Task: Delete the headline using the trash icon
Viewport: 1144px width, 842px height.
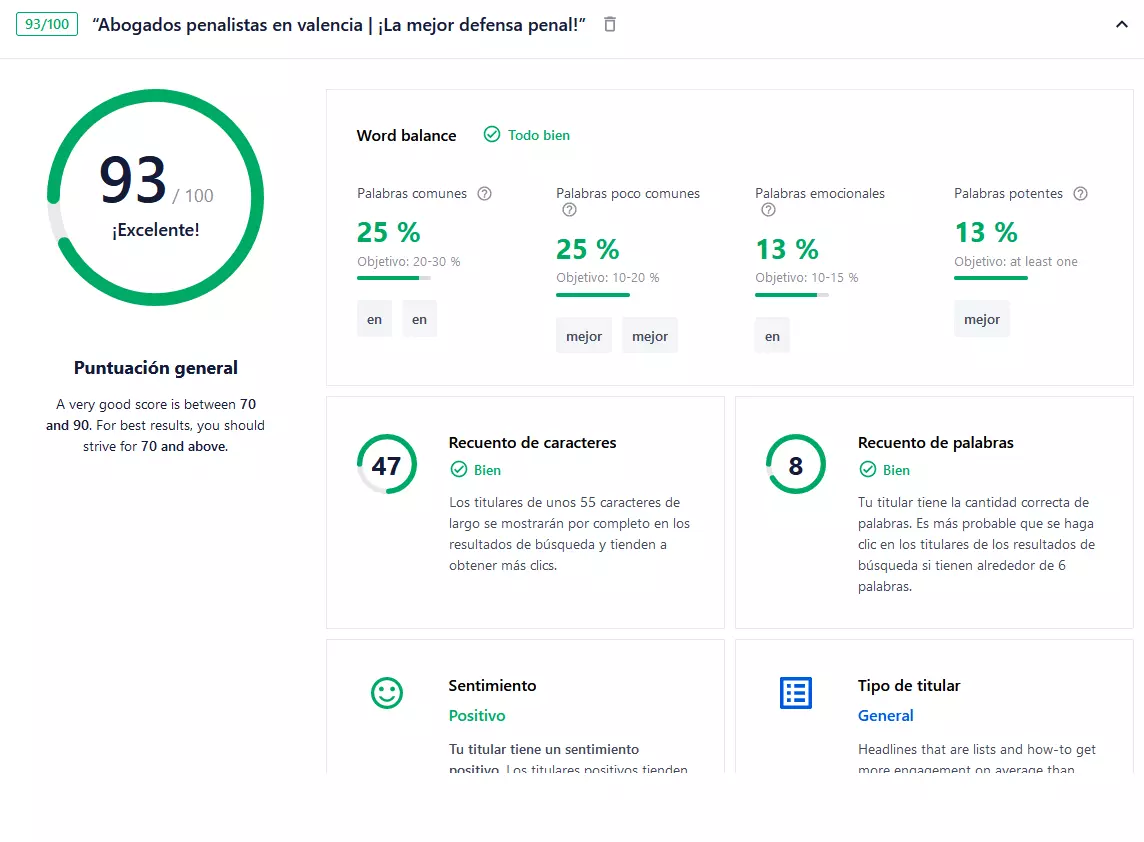Action: (x=610, y=24)
